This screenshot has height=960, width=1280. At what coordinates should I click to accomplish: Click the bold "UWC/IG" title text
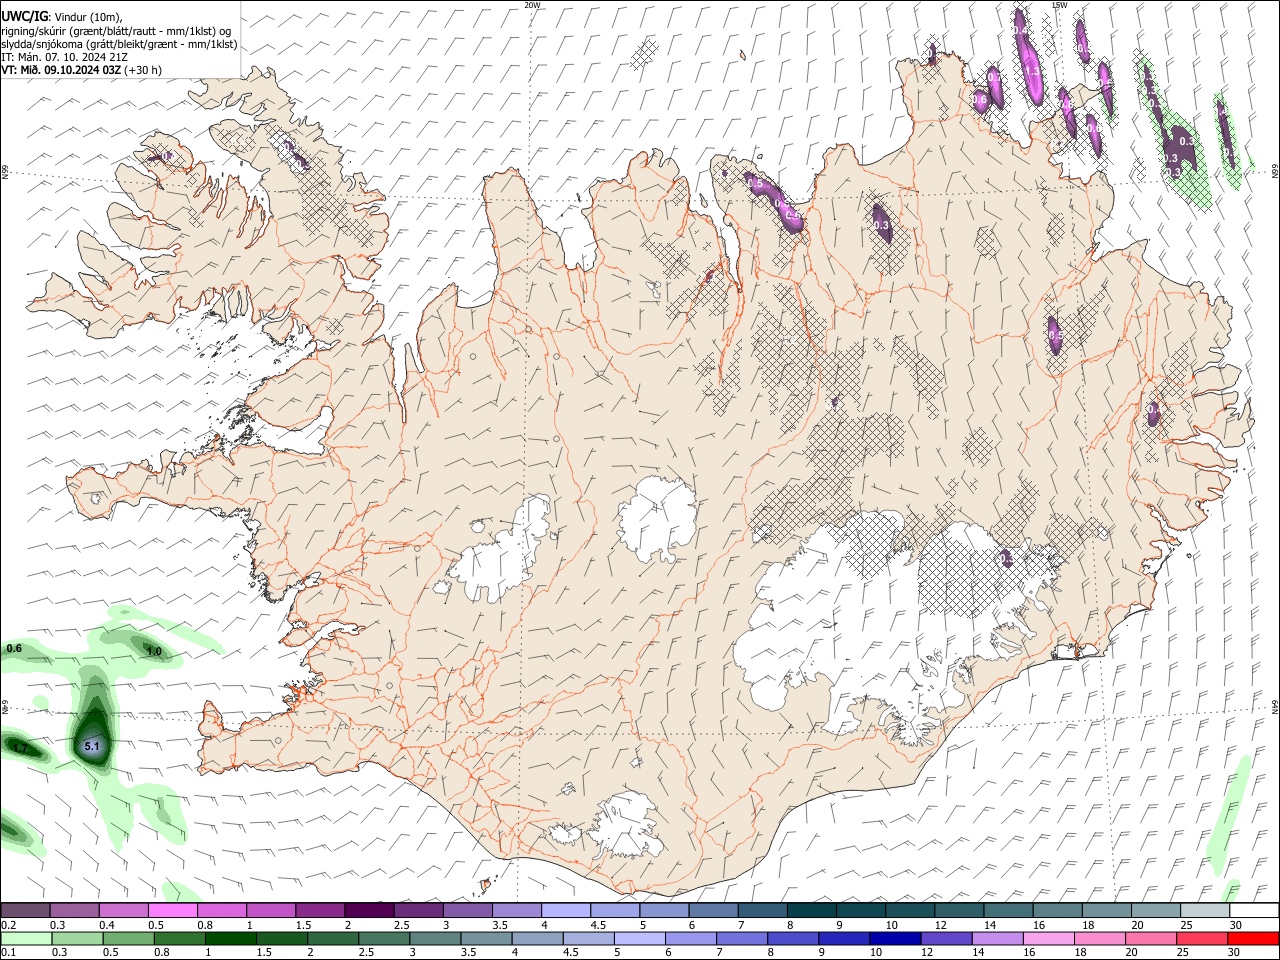(x=24, y=15)
